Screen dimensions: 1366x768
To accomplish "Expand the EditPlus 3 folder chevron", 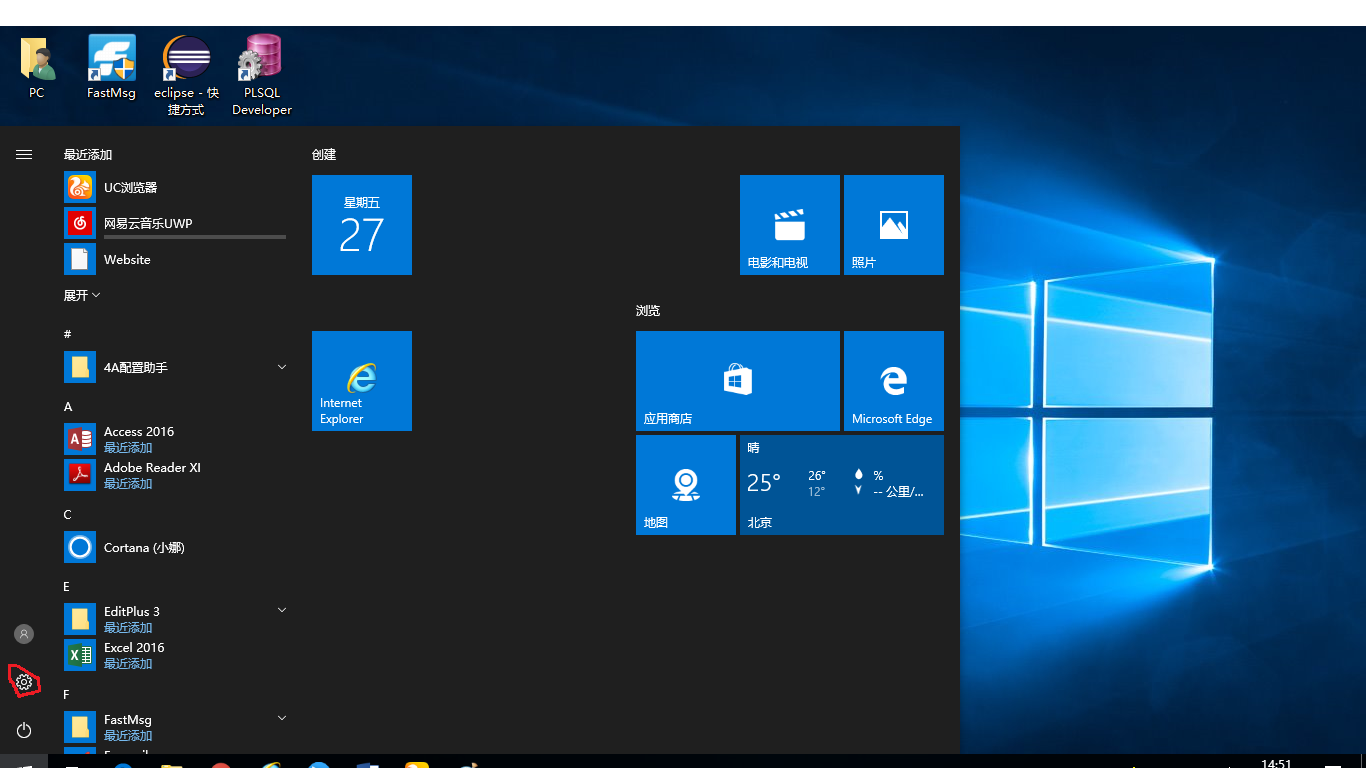I will [282, 610].
